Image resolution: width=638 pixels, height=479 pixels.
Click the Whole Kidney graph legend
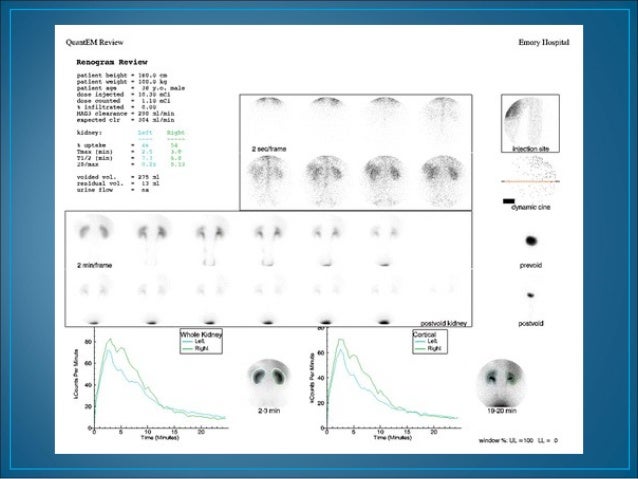pyautogui.click(x=199, y=341)
